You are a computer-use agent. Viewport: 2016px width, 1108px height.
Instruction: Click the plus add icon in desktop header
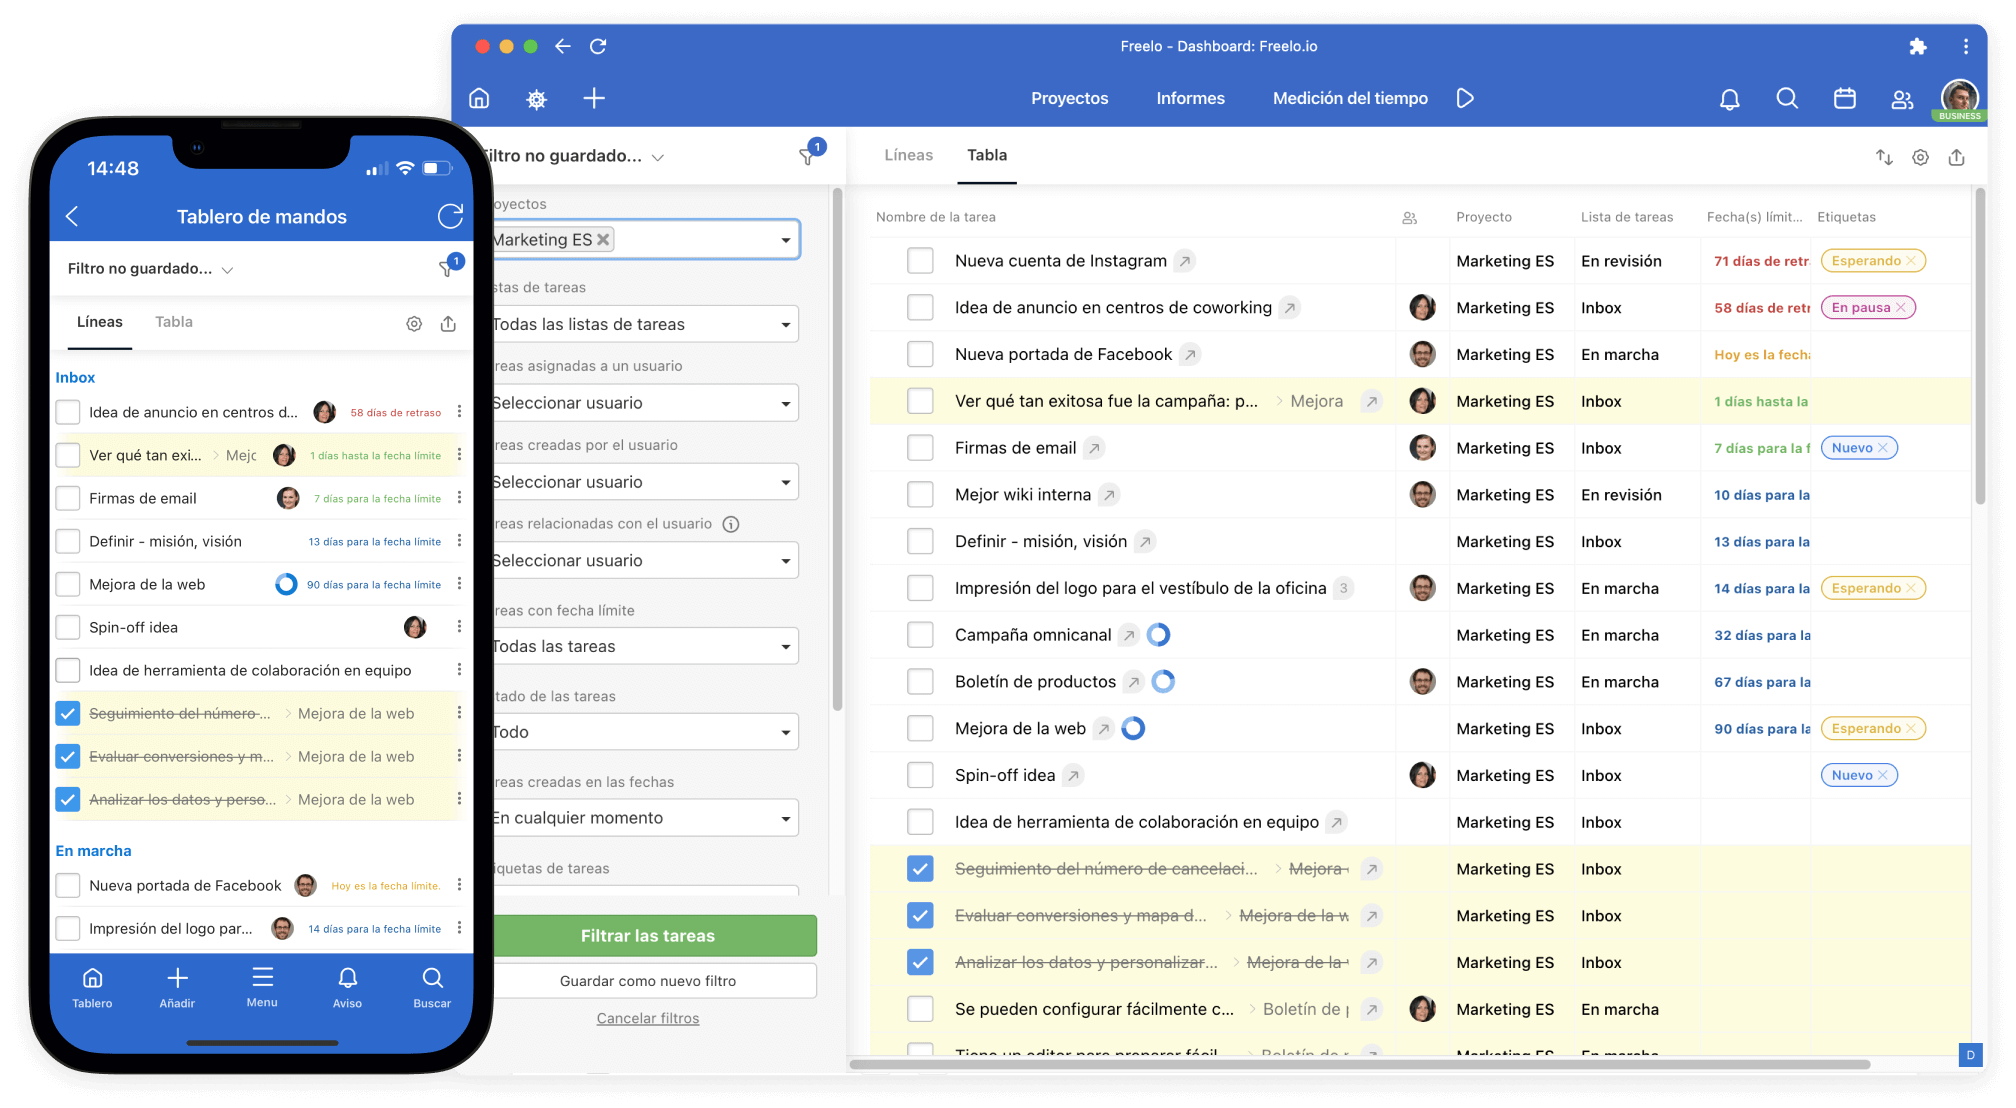(594, 98)
